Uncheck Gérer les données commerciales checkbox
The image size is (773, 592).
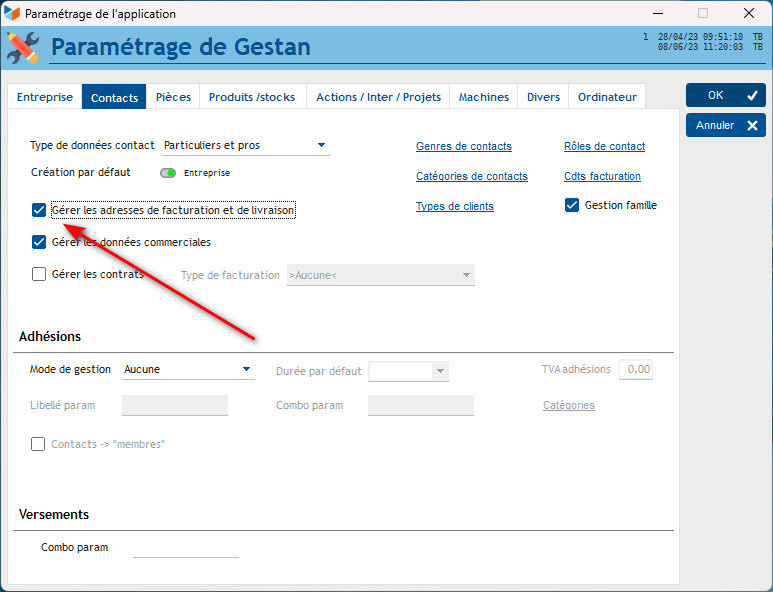click(39, 242)
